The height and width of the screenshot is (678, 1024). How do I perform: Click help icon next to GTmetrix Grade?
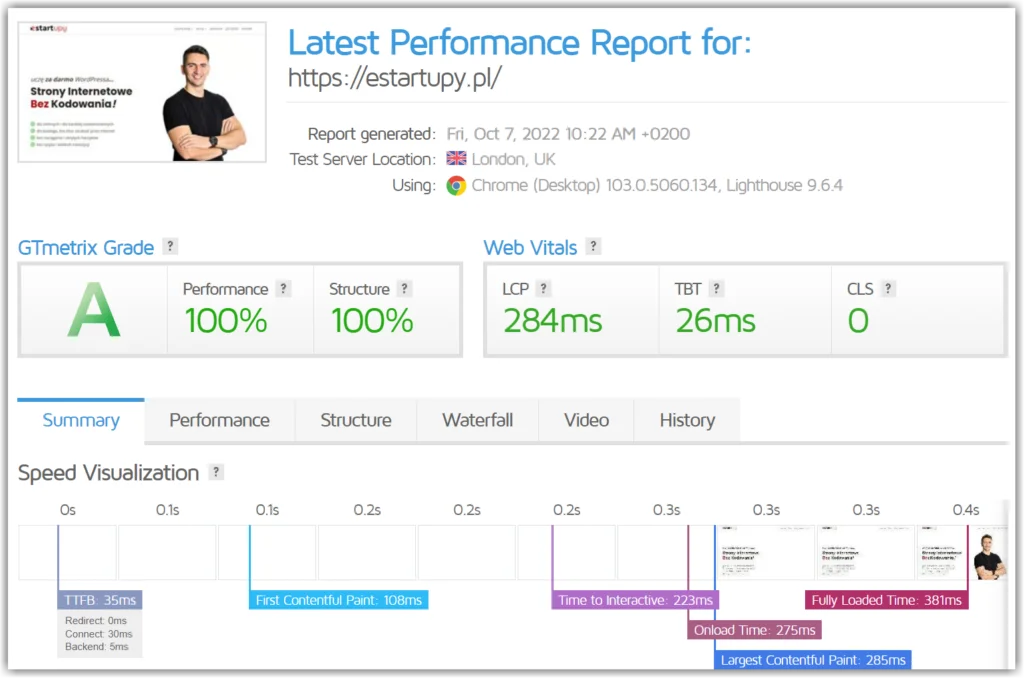pyautogui.click(x=171, y=246)
